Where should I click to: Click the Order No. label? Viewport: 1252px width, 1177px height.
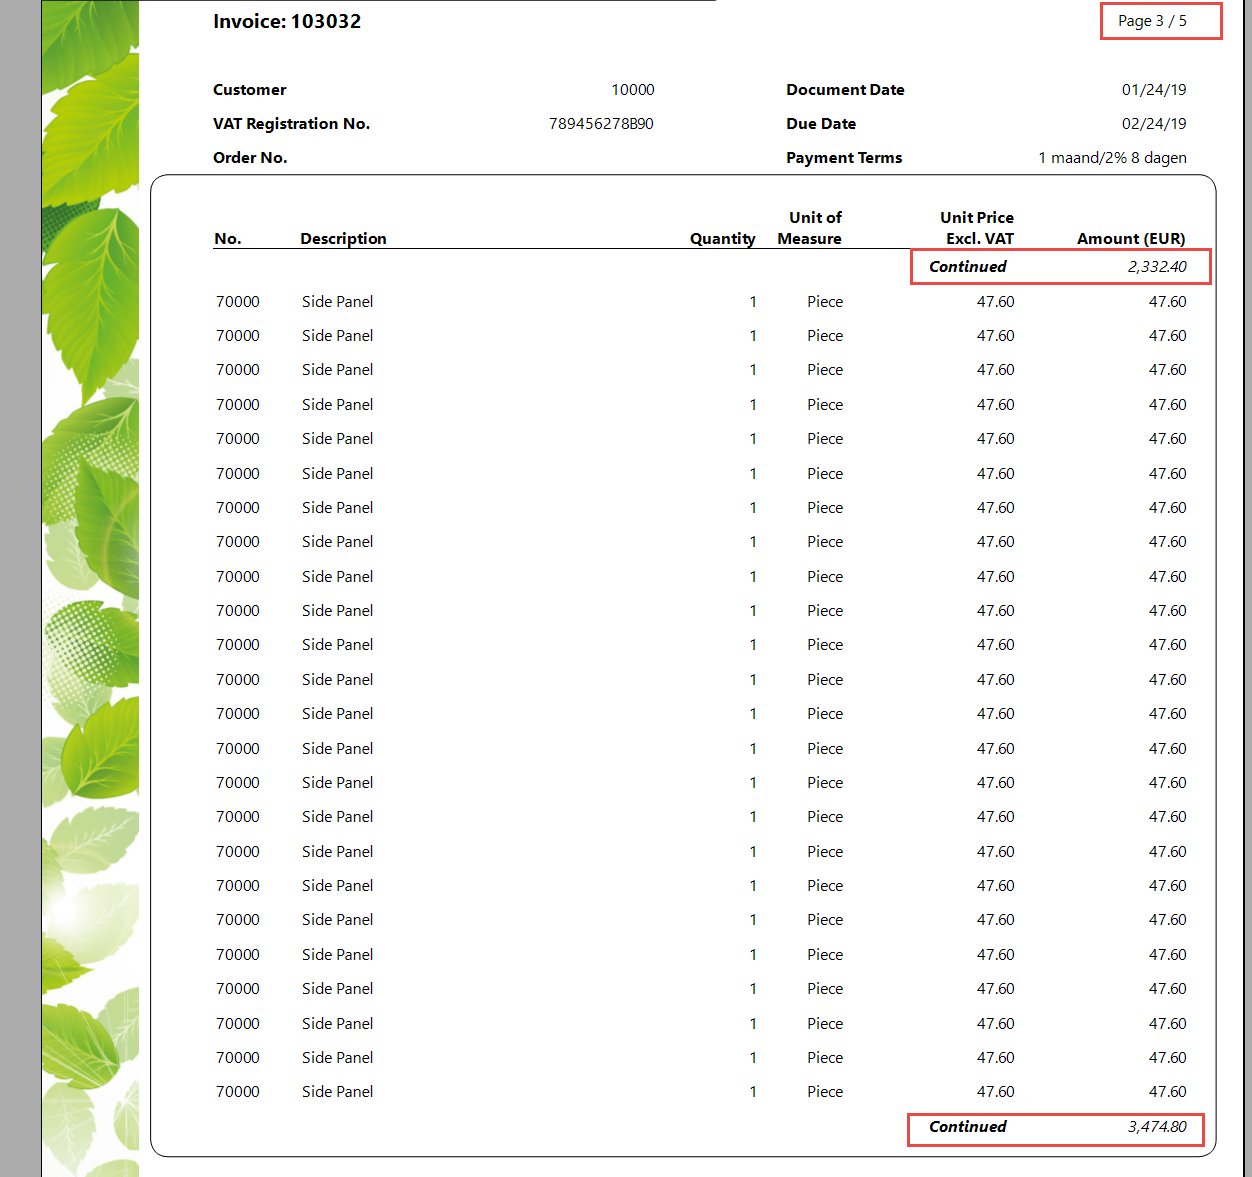250,158
